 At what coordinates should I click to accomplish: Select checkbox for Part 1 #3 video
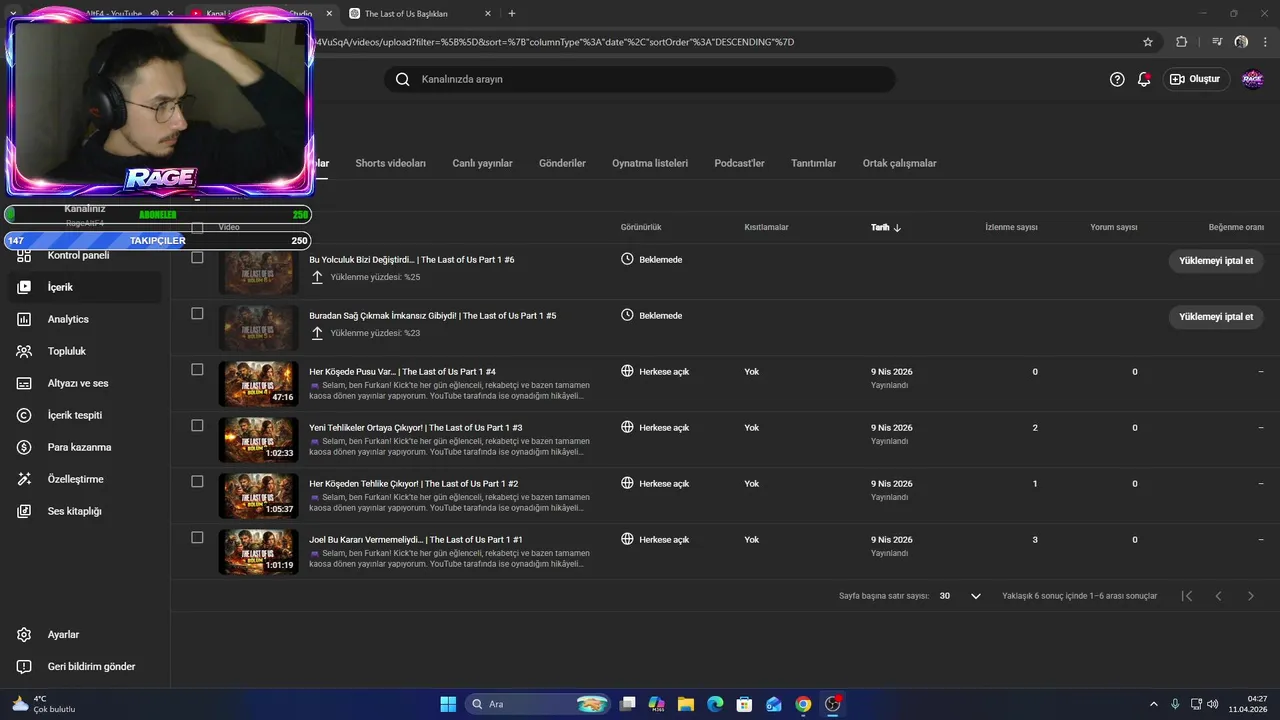tap(197, 426)
